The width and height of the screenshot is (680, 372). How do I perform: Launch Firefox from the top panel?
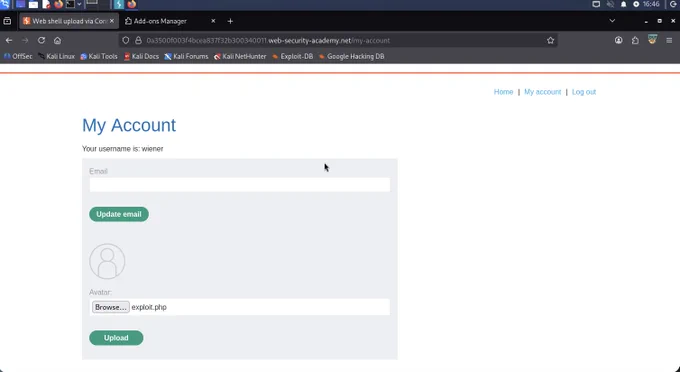(x=59, y=4)
